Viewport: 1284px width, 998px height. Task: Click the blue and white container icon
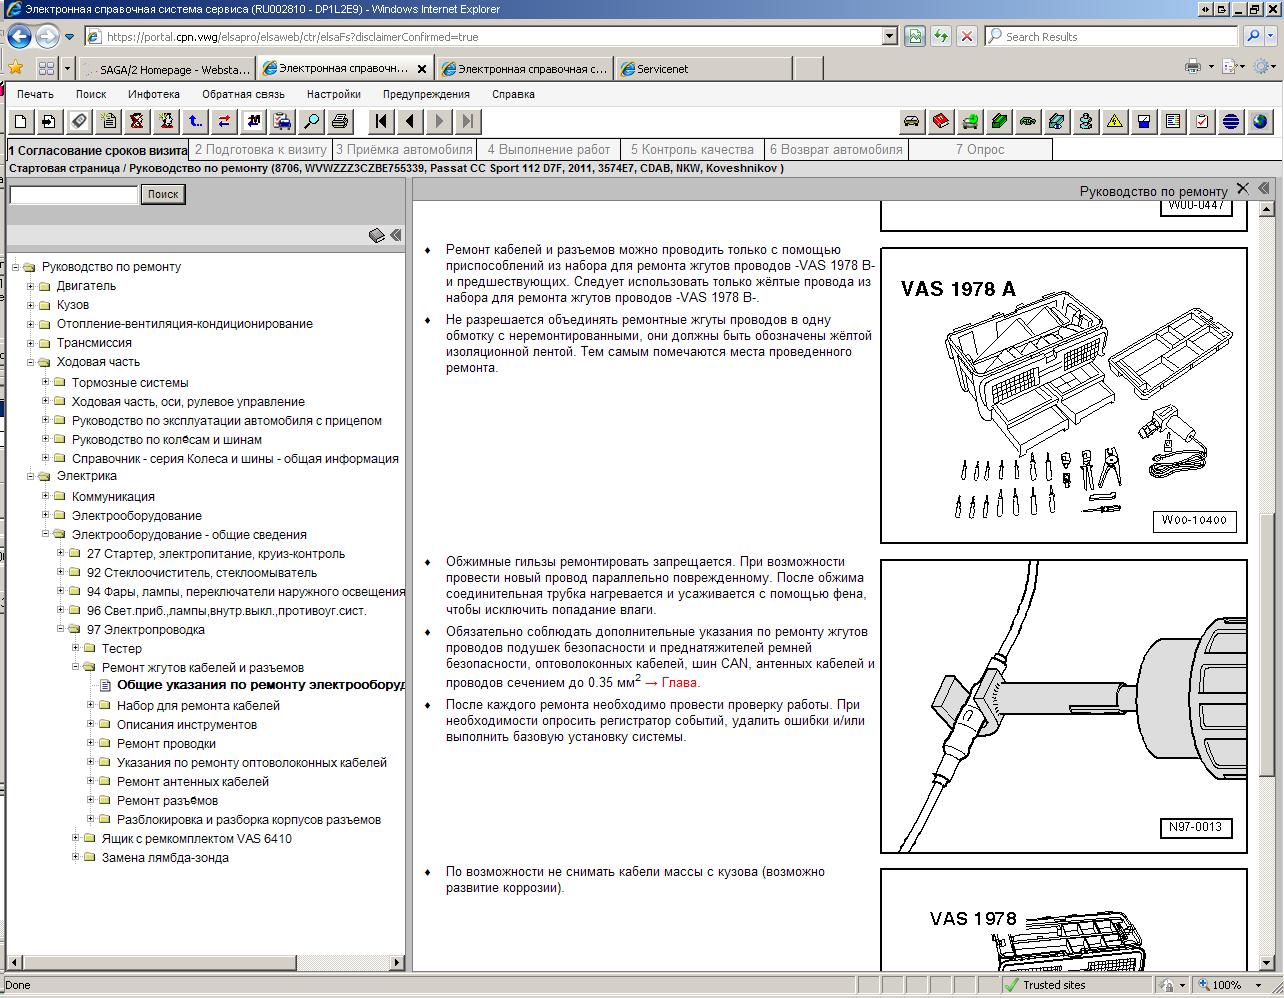click(1143, 121)
